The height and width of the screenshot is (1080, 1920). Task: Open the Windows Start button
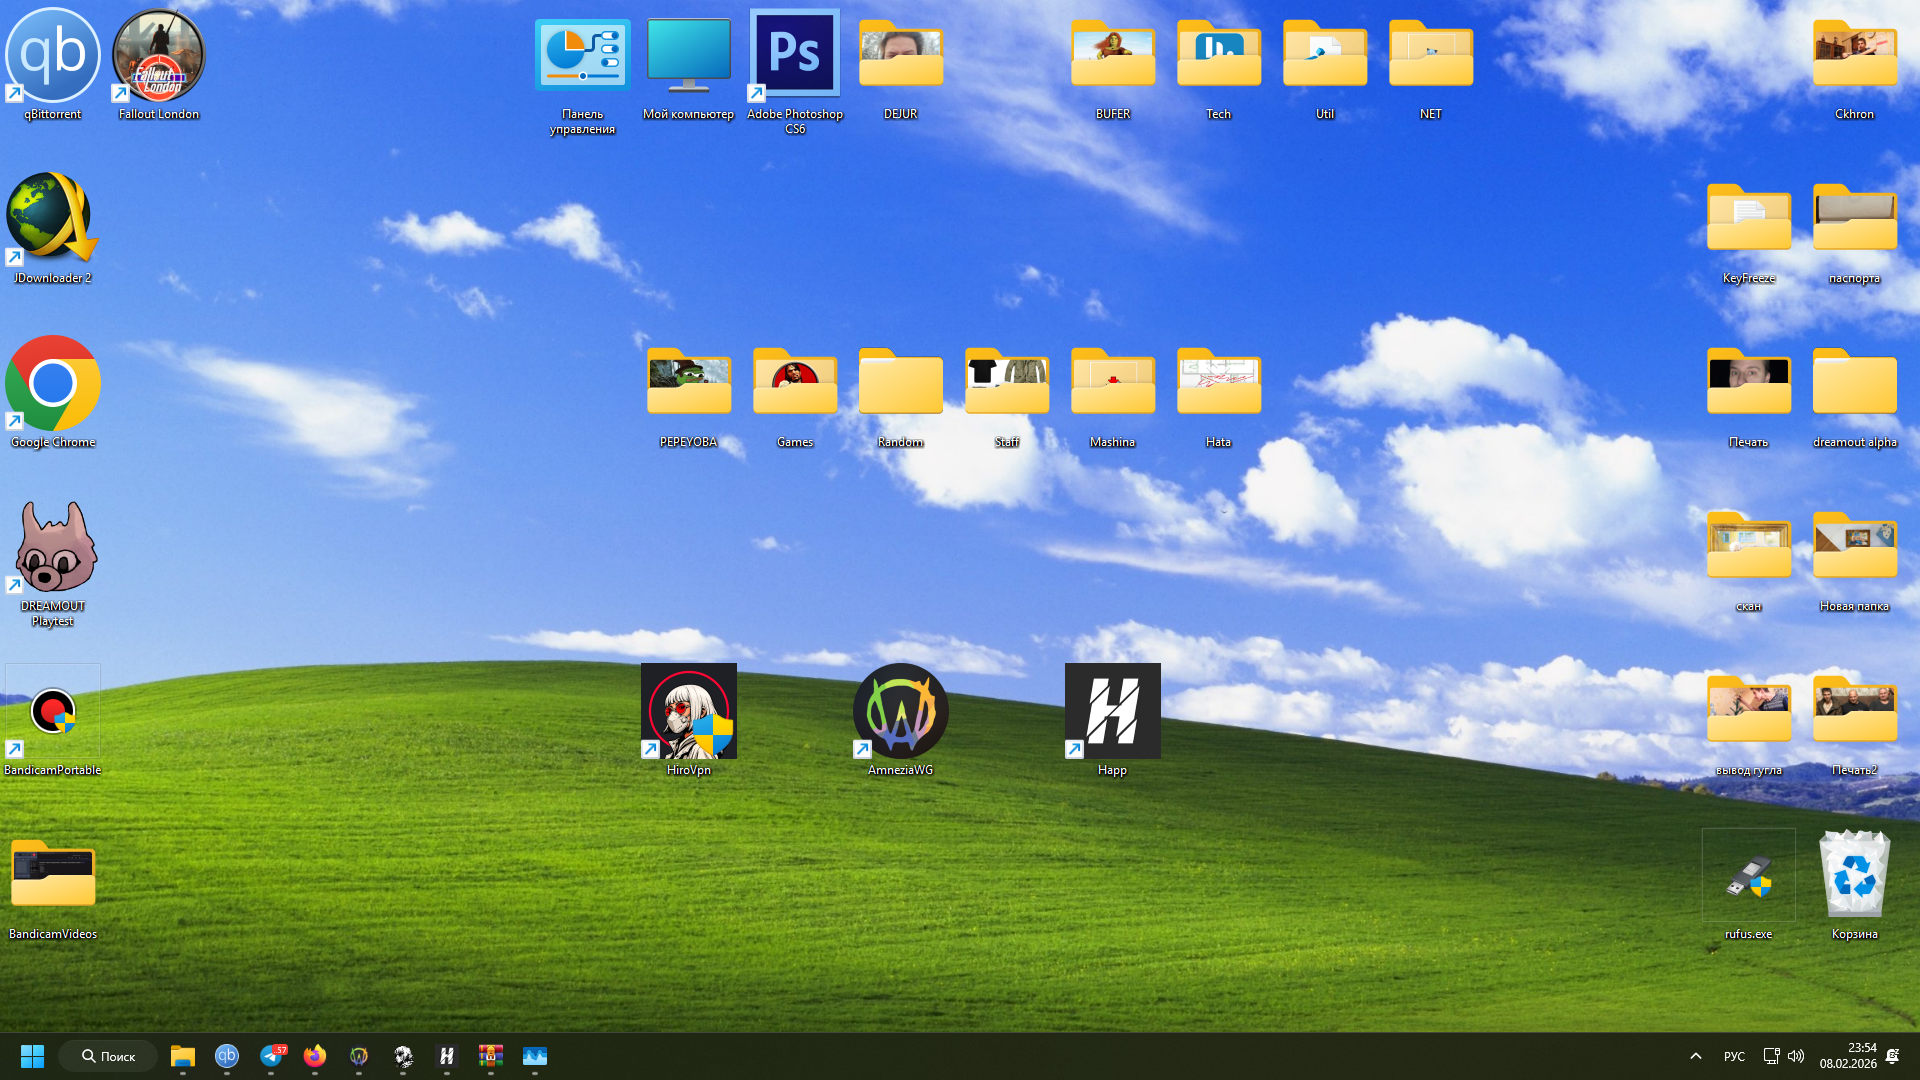pyautogui.click(x=32, y=1056)
